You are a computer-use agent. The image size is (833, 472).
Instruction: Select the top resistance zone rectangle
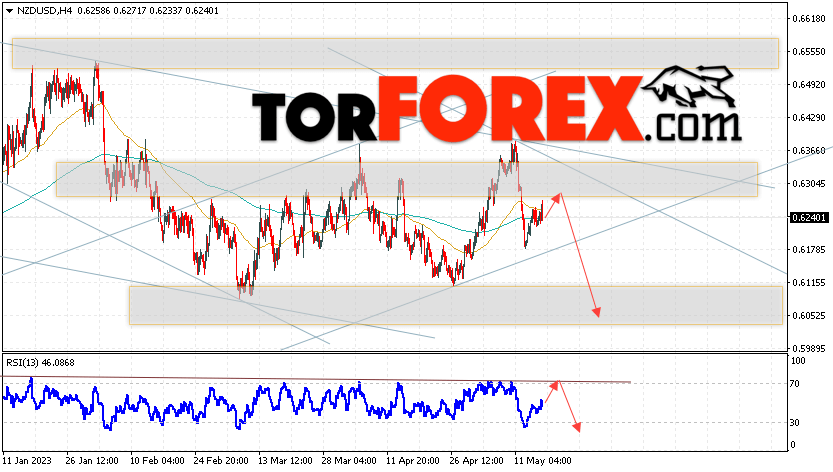click(395, 53)
